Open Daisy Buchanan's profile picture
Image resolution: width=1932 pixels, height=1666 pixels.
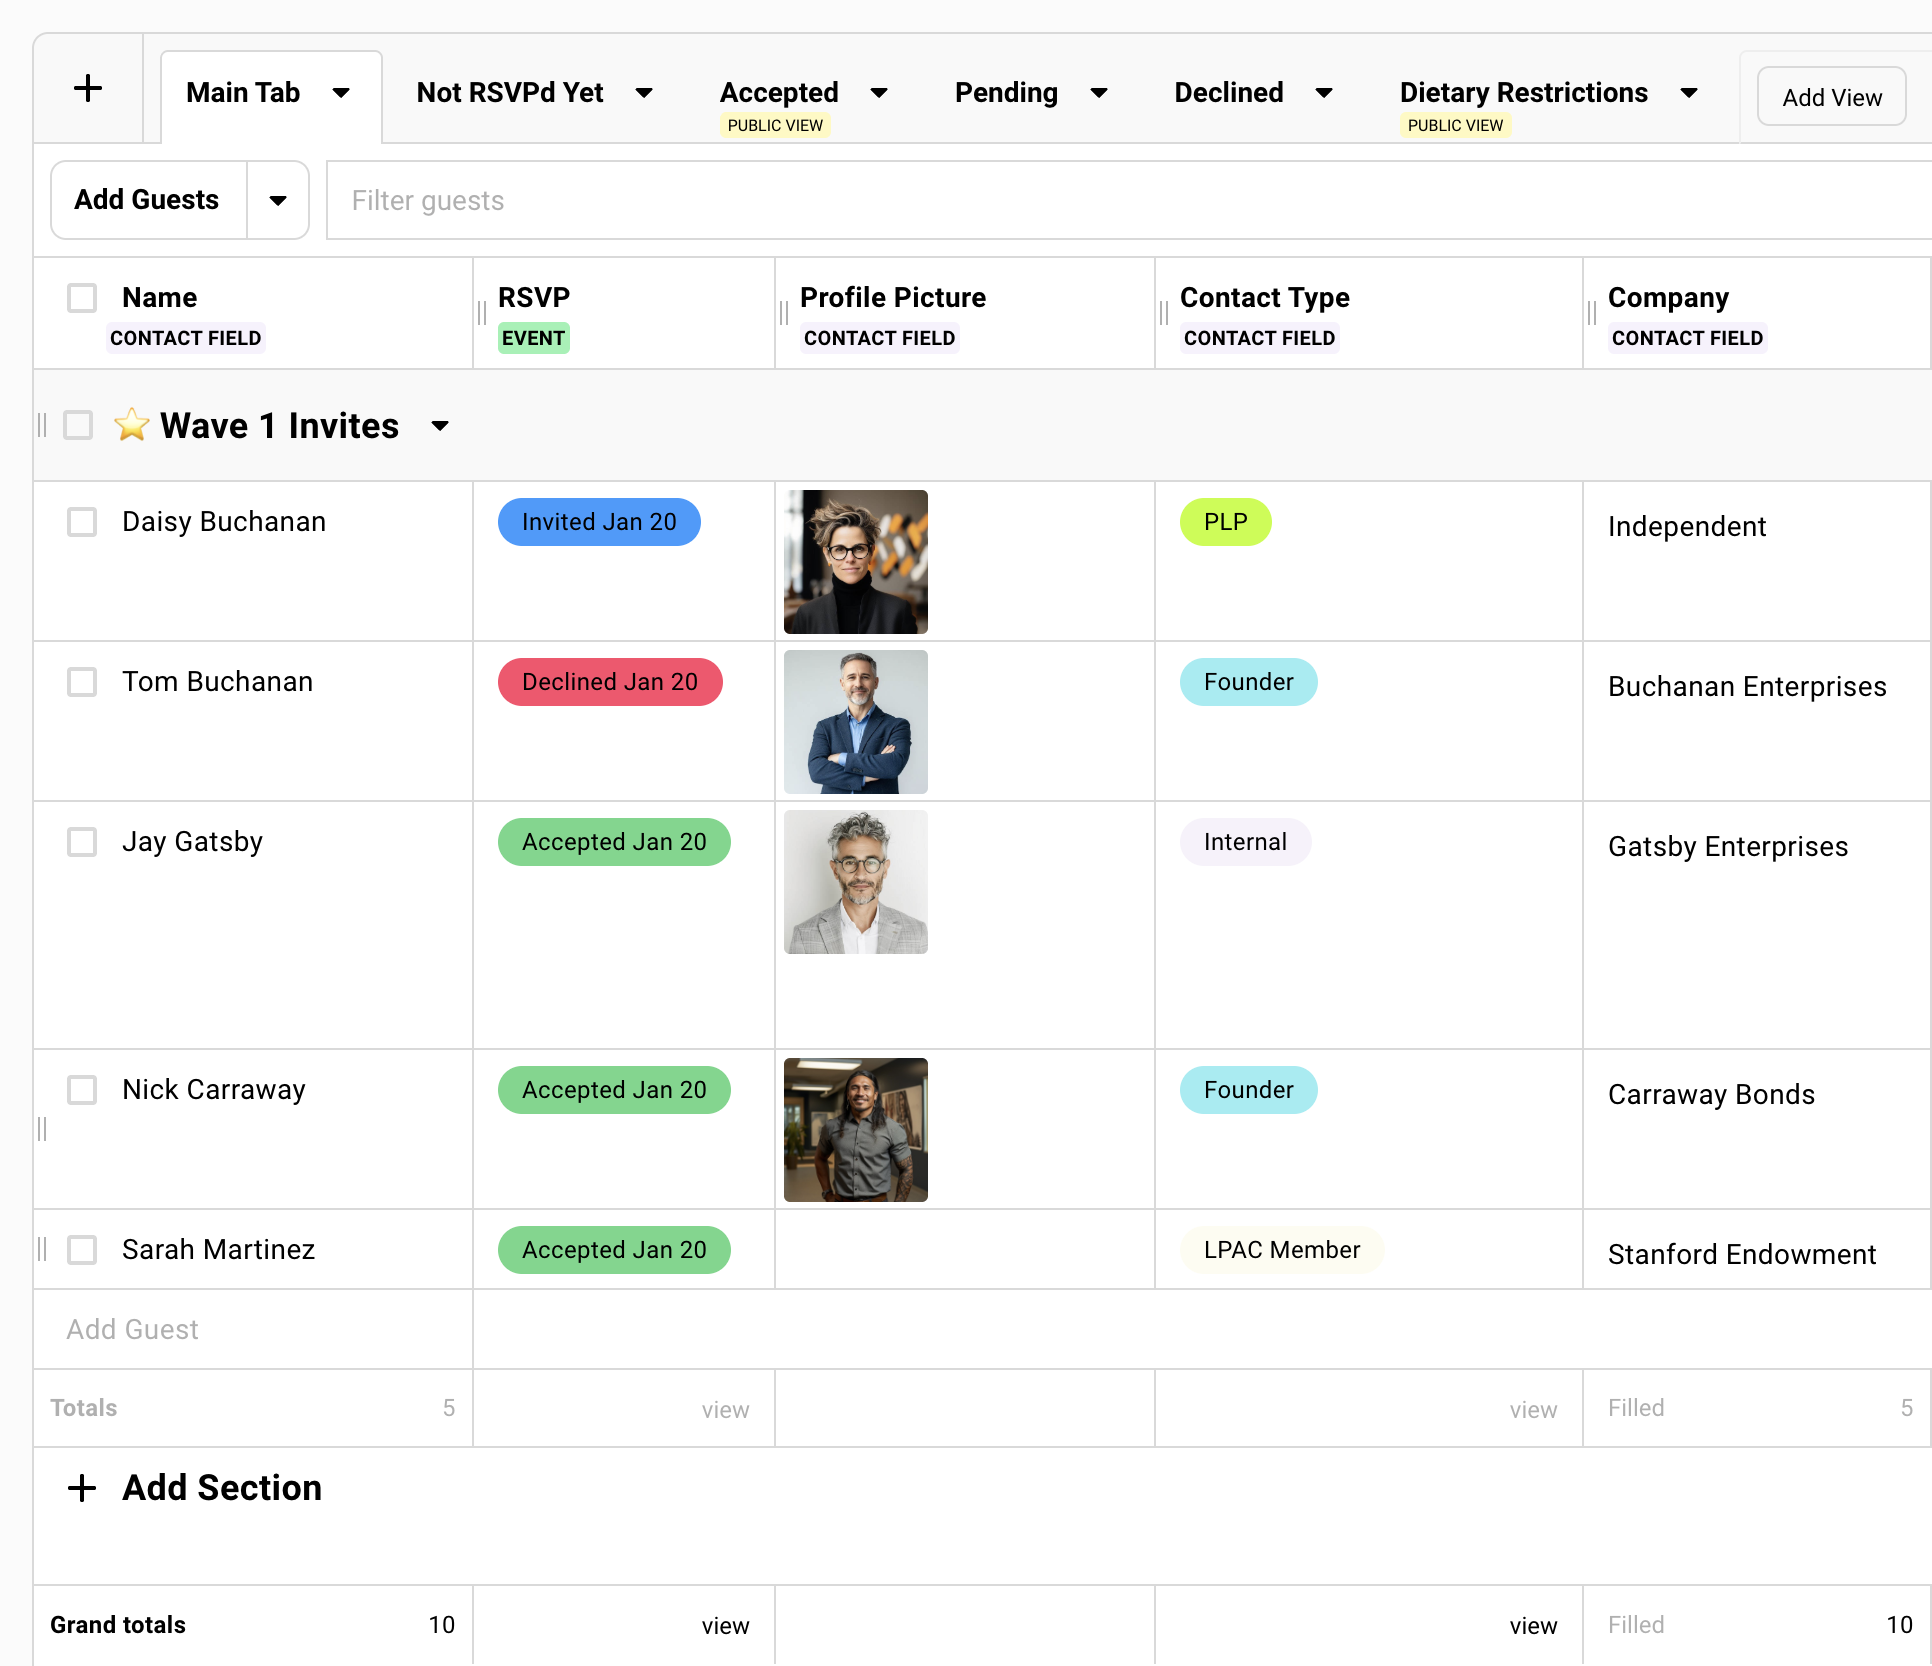click(x=855, y=561)
